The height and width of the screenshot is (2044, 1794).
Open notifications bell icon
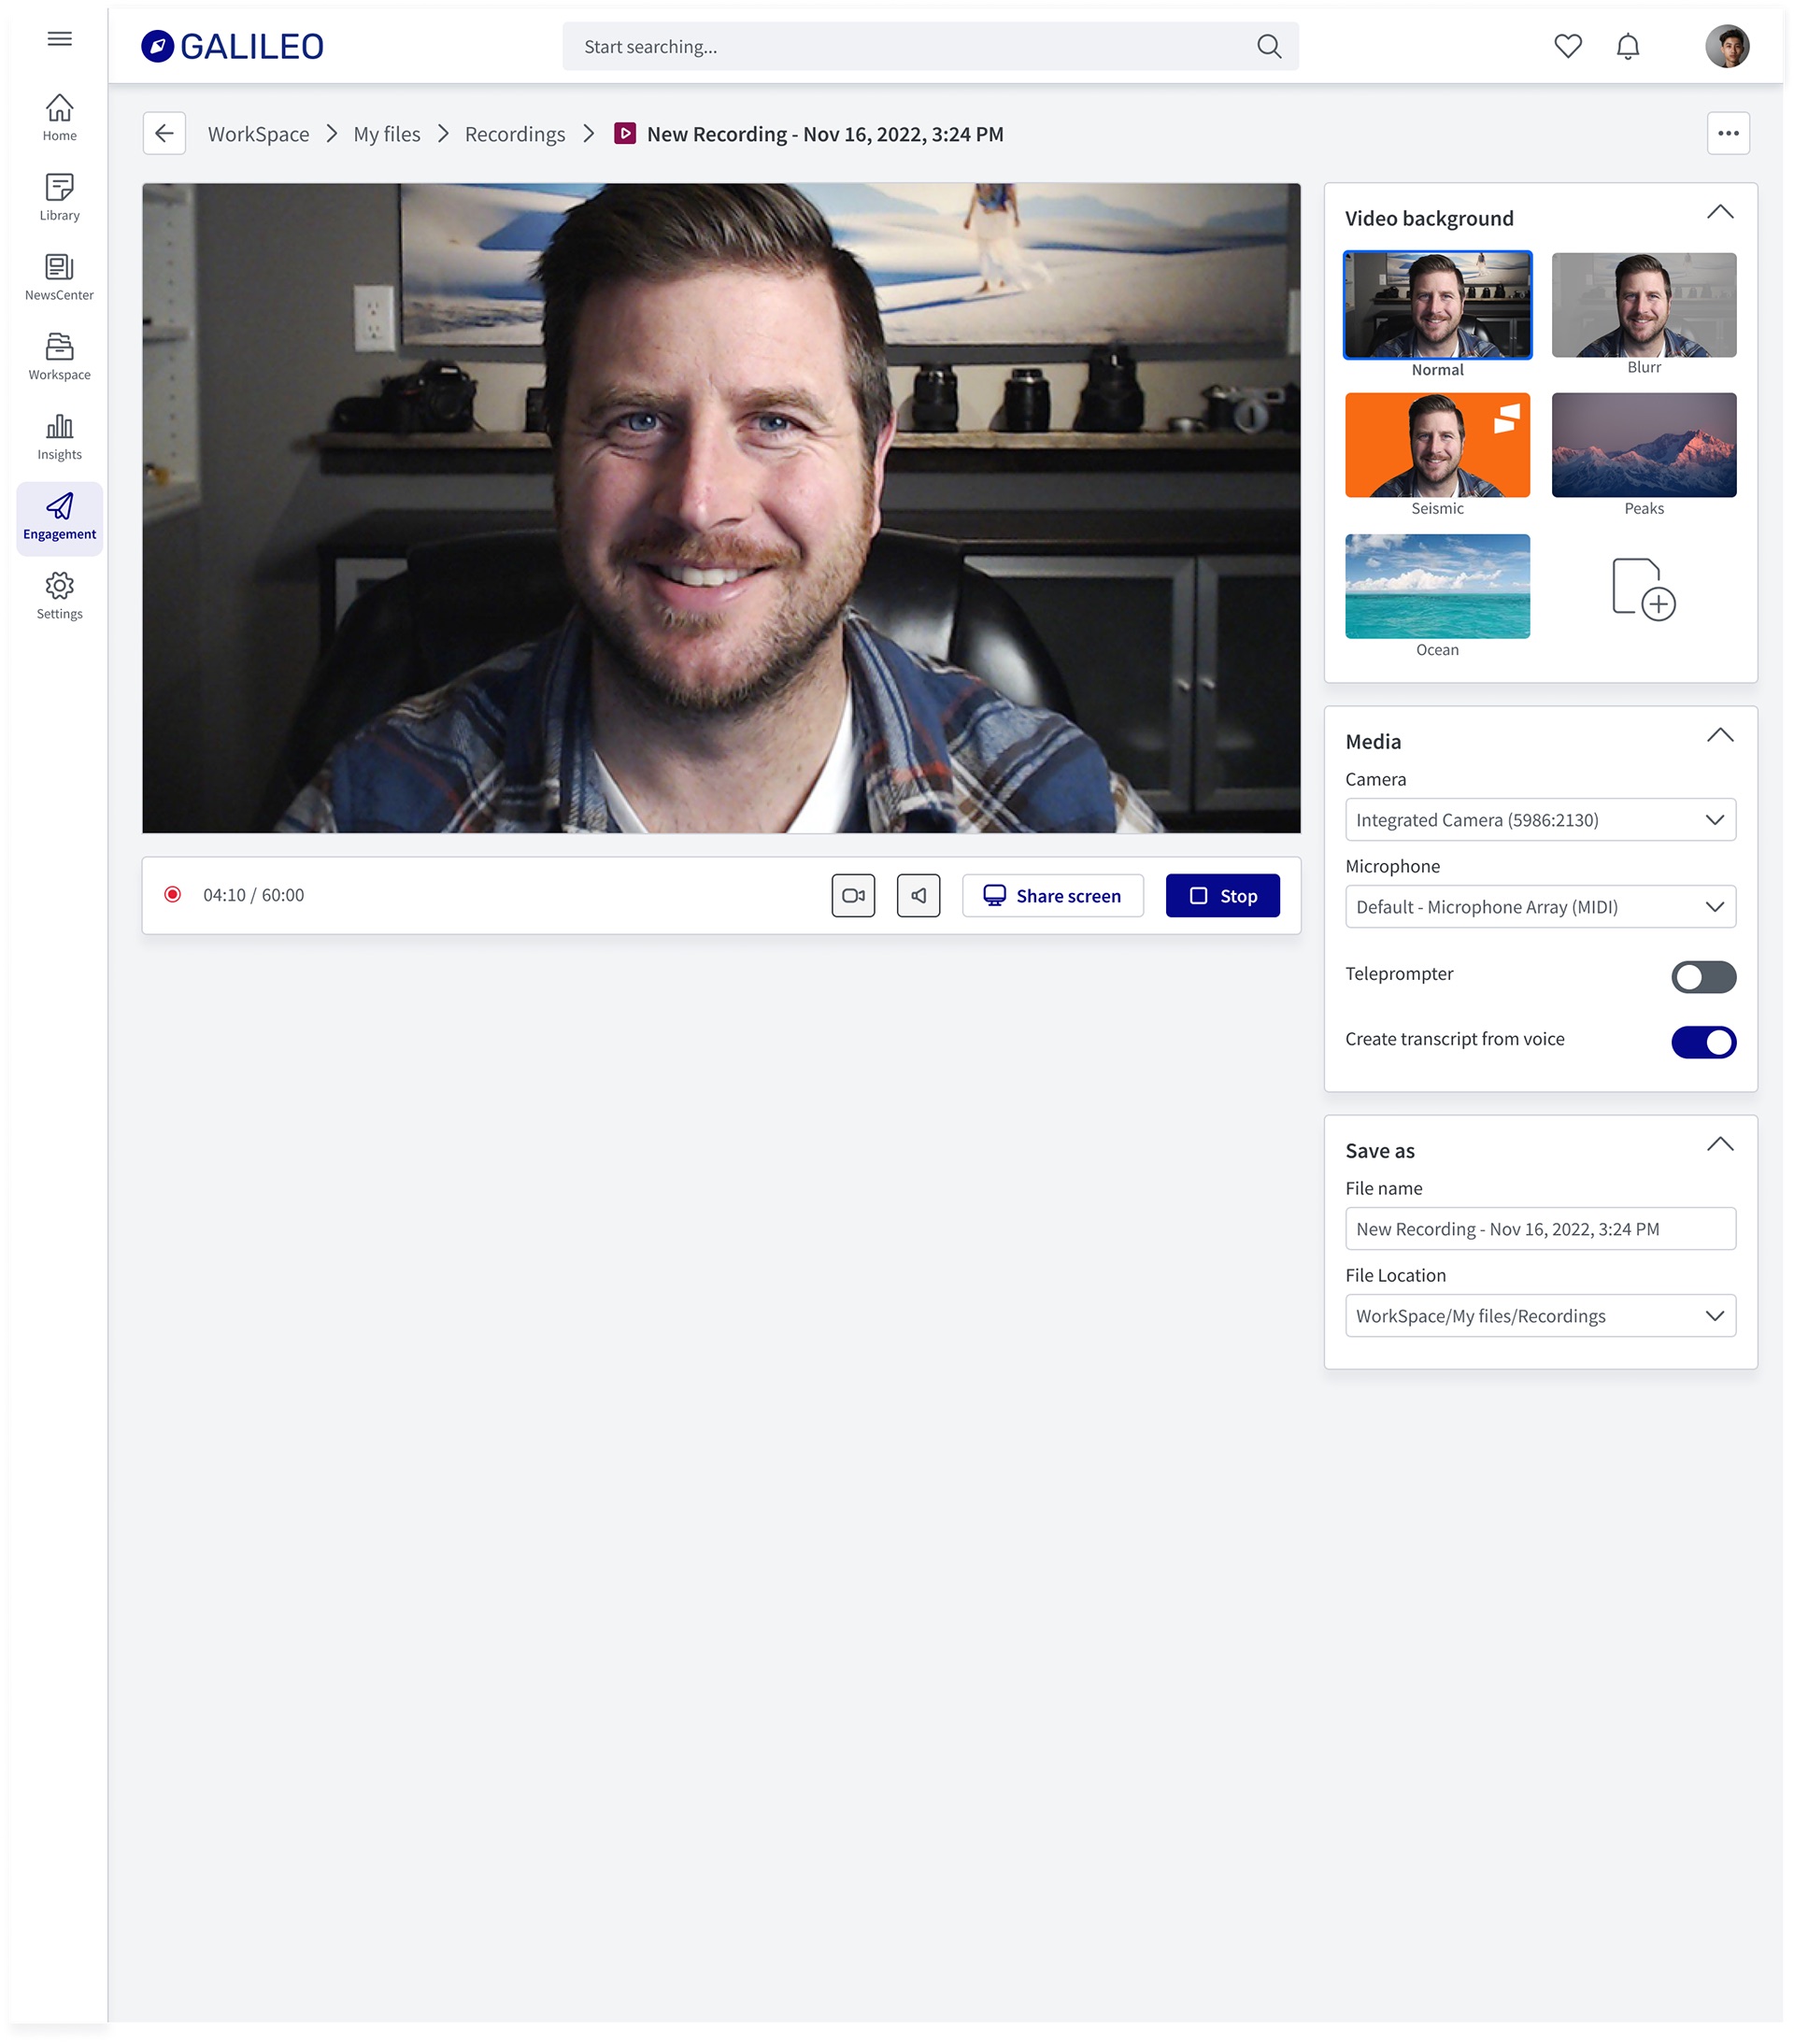point(1627,46)
